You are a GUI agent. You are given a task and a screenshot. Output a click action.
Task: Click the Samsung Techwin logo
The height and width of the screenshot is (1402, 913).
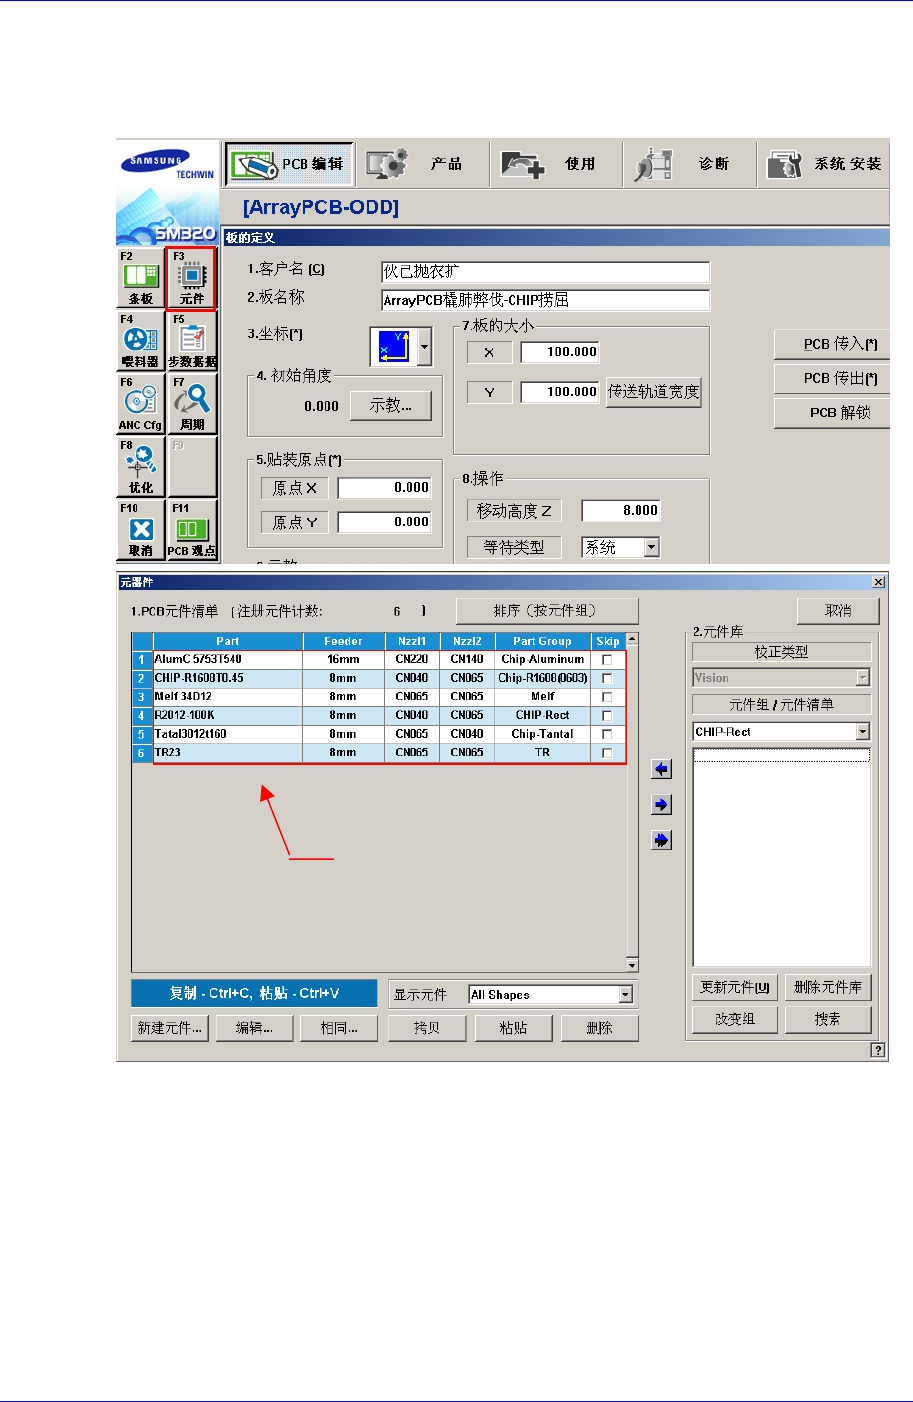tap(168, 167)
